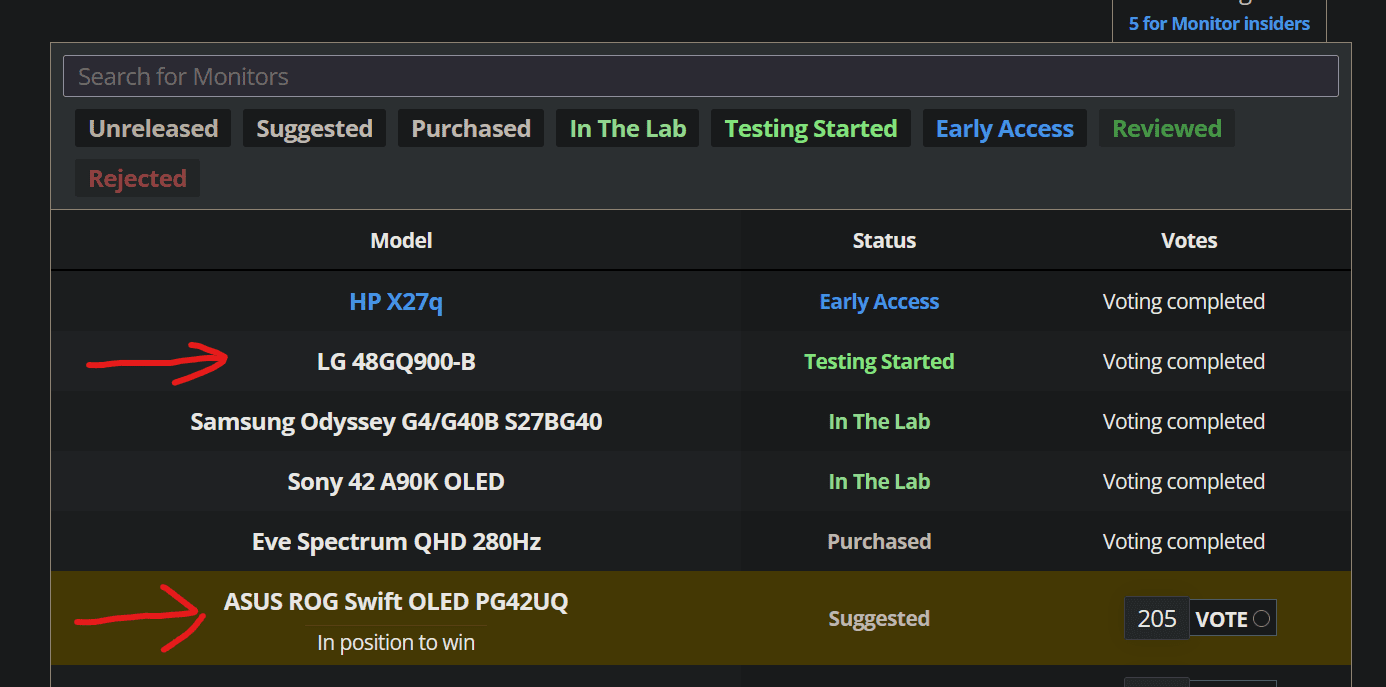Click Voting completed in the Eve Spectrum row
The image size is (1386, 687).
click(x=1184, y=541)
